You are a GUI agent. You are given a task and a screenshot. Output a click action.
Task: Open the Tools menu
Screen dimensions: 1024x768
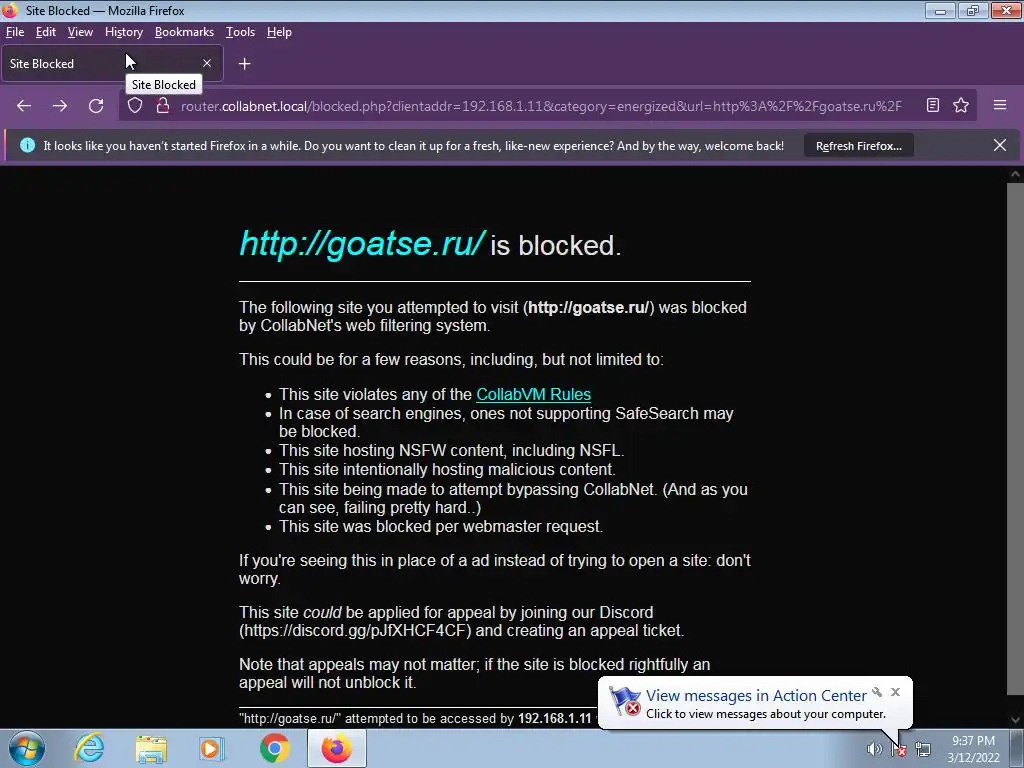point(240,32)
